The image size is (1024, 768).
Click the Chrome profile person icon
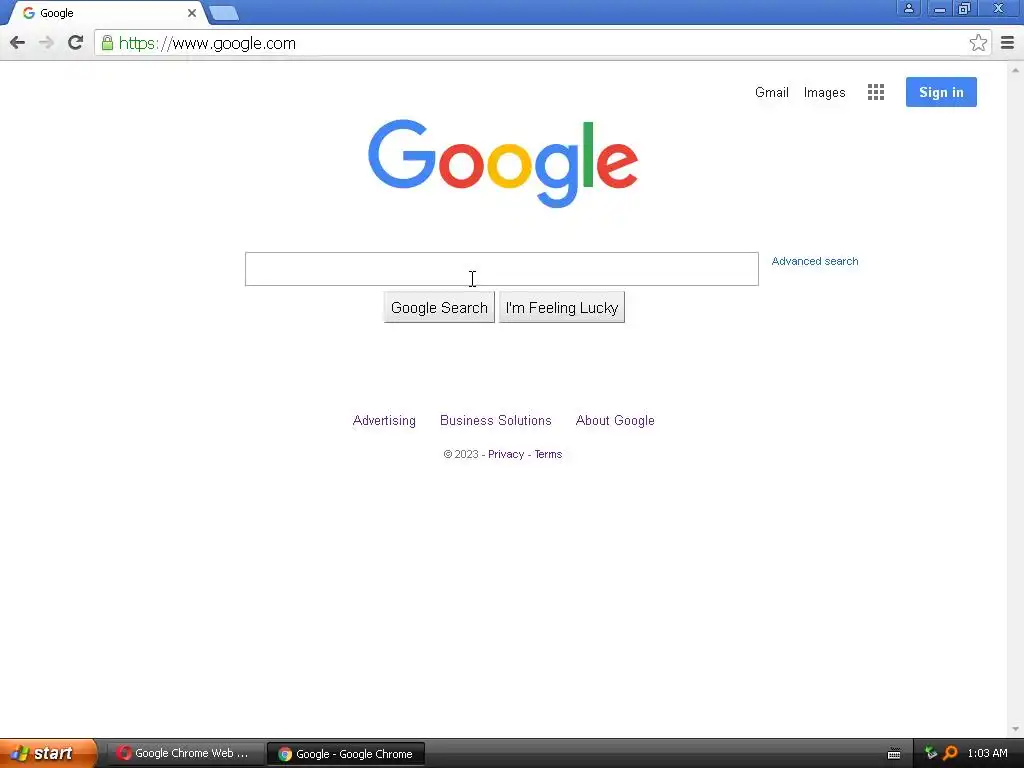(908, 8)
